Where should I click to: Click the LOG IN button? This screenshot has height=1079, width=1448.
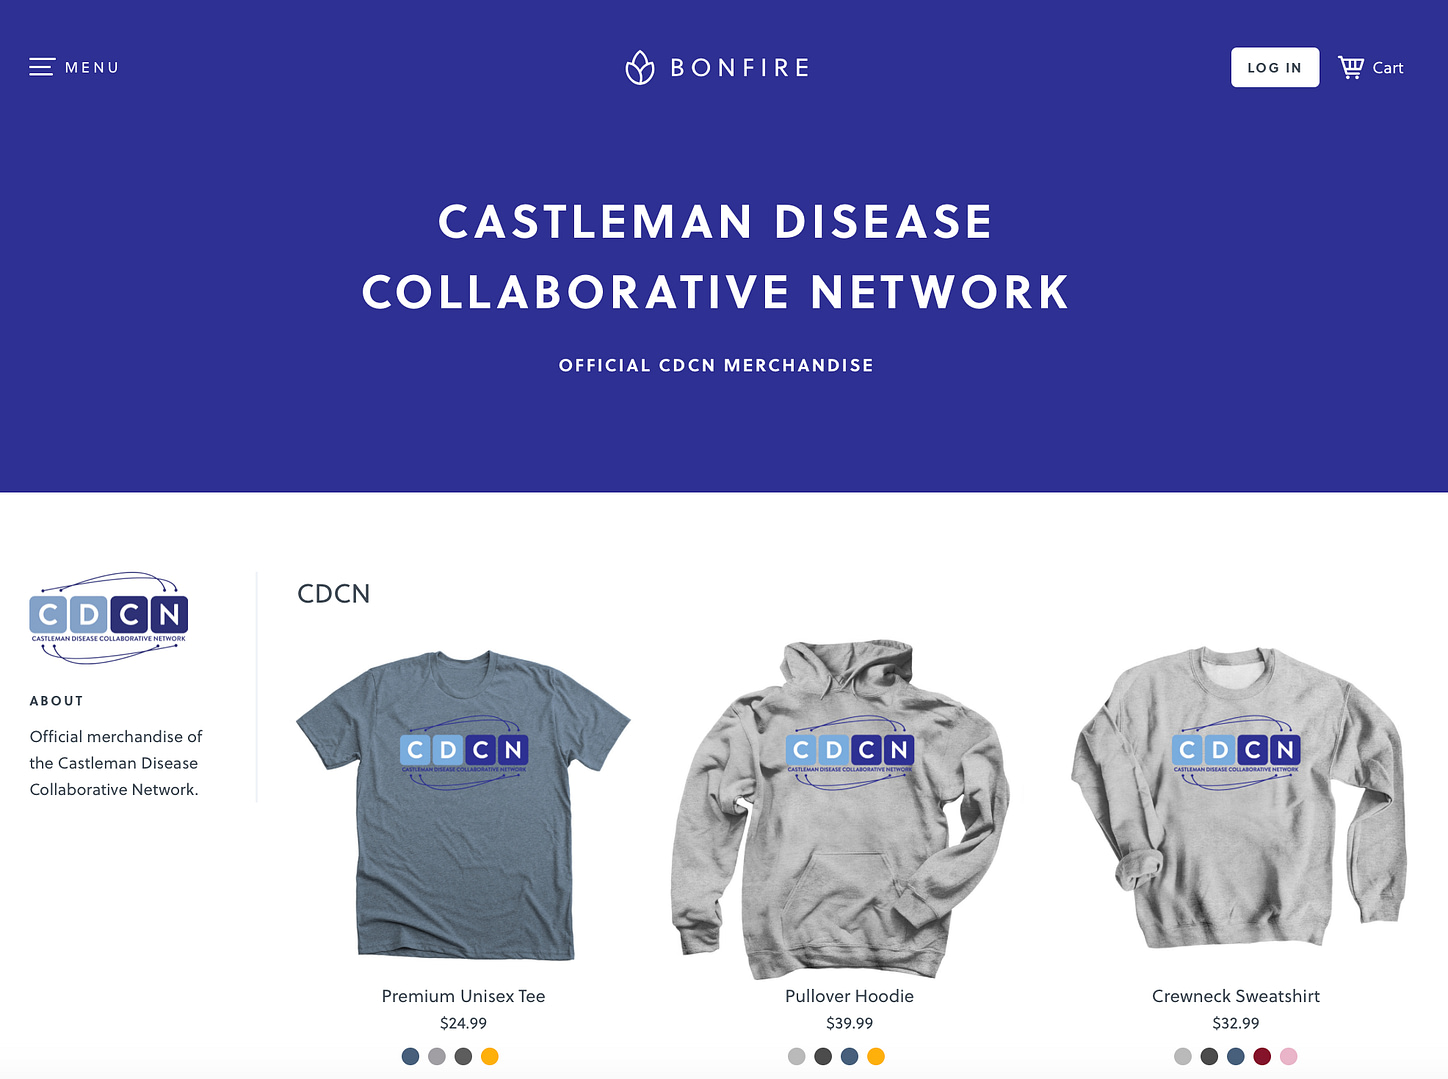(x=1275, y=67)
